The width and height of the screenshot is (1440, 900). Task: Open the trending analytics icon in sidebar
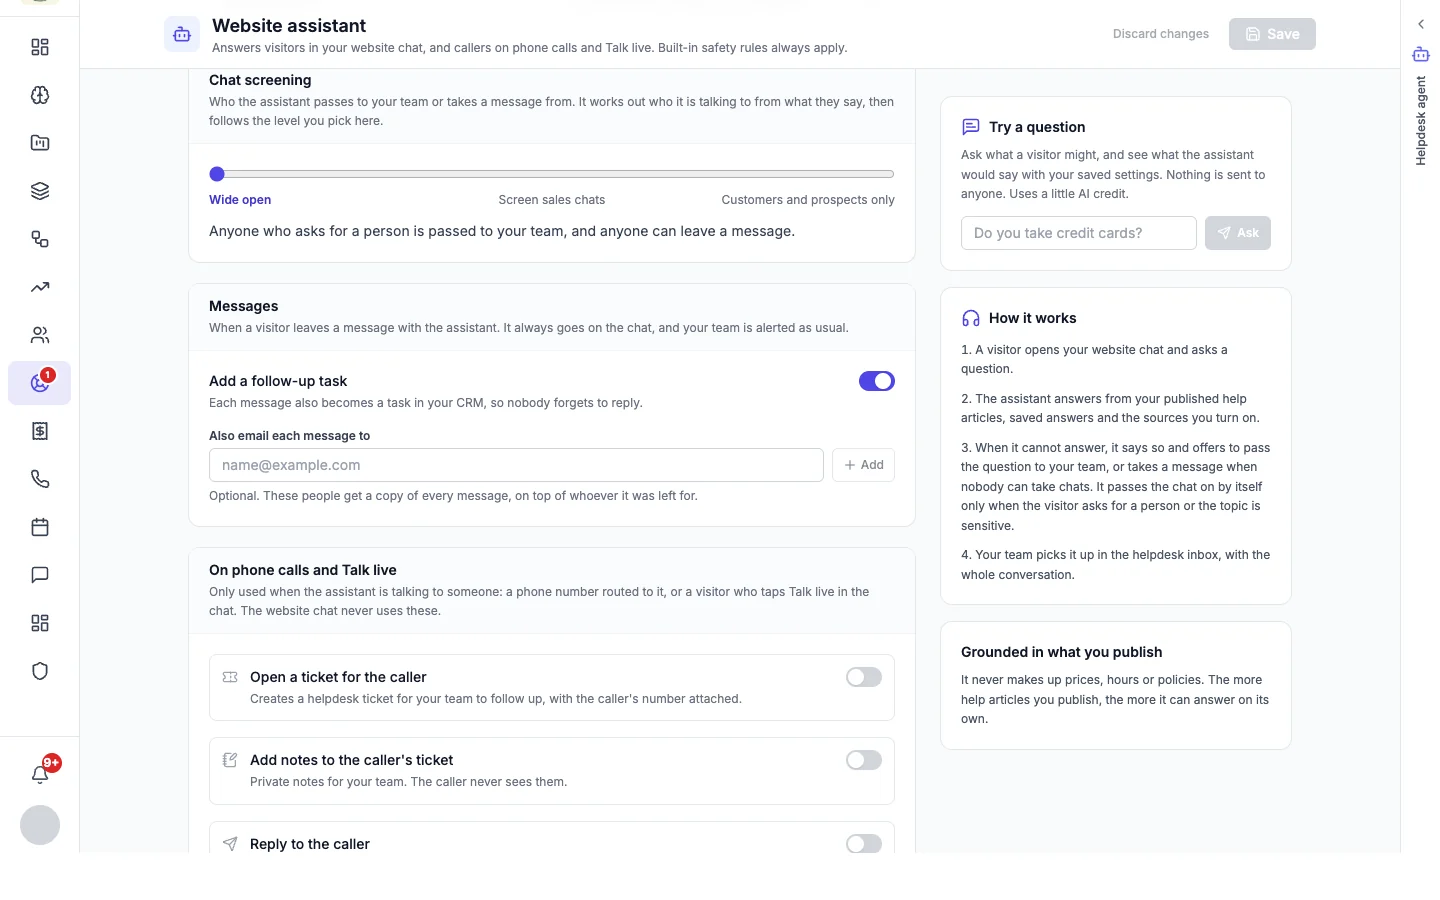(x=40, y=287)
